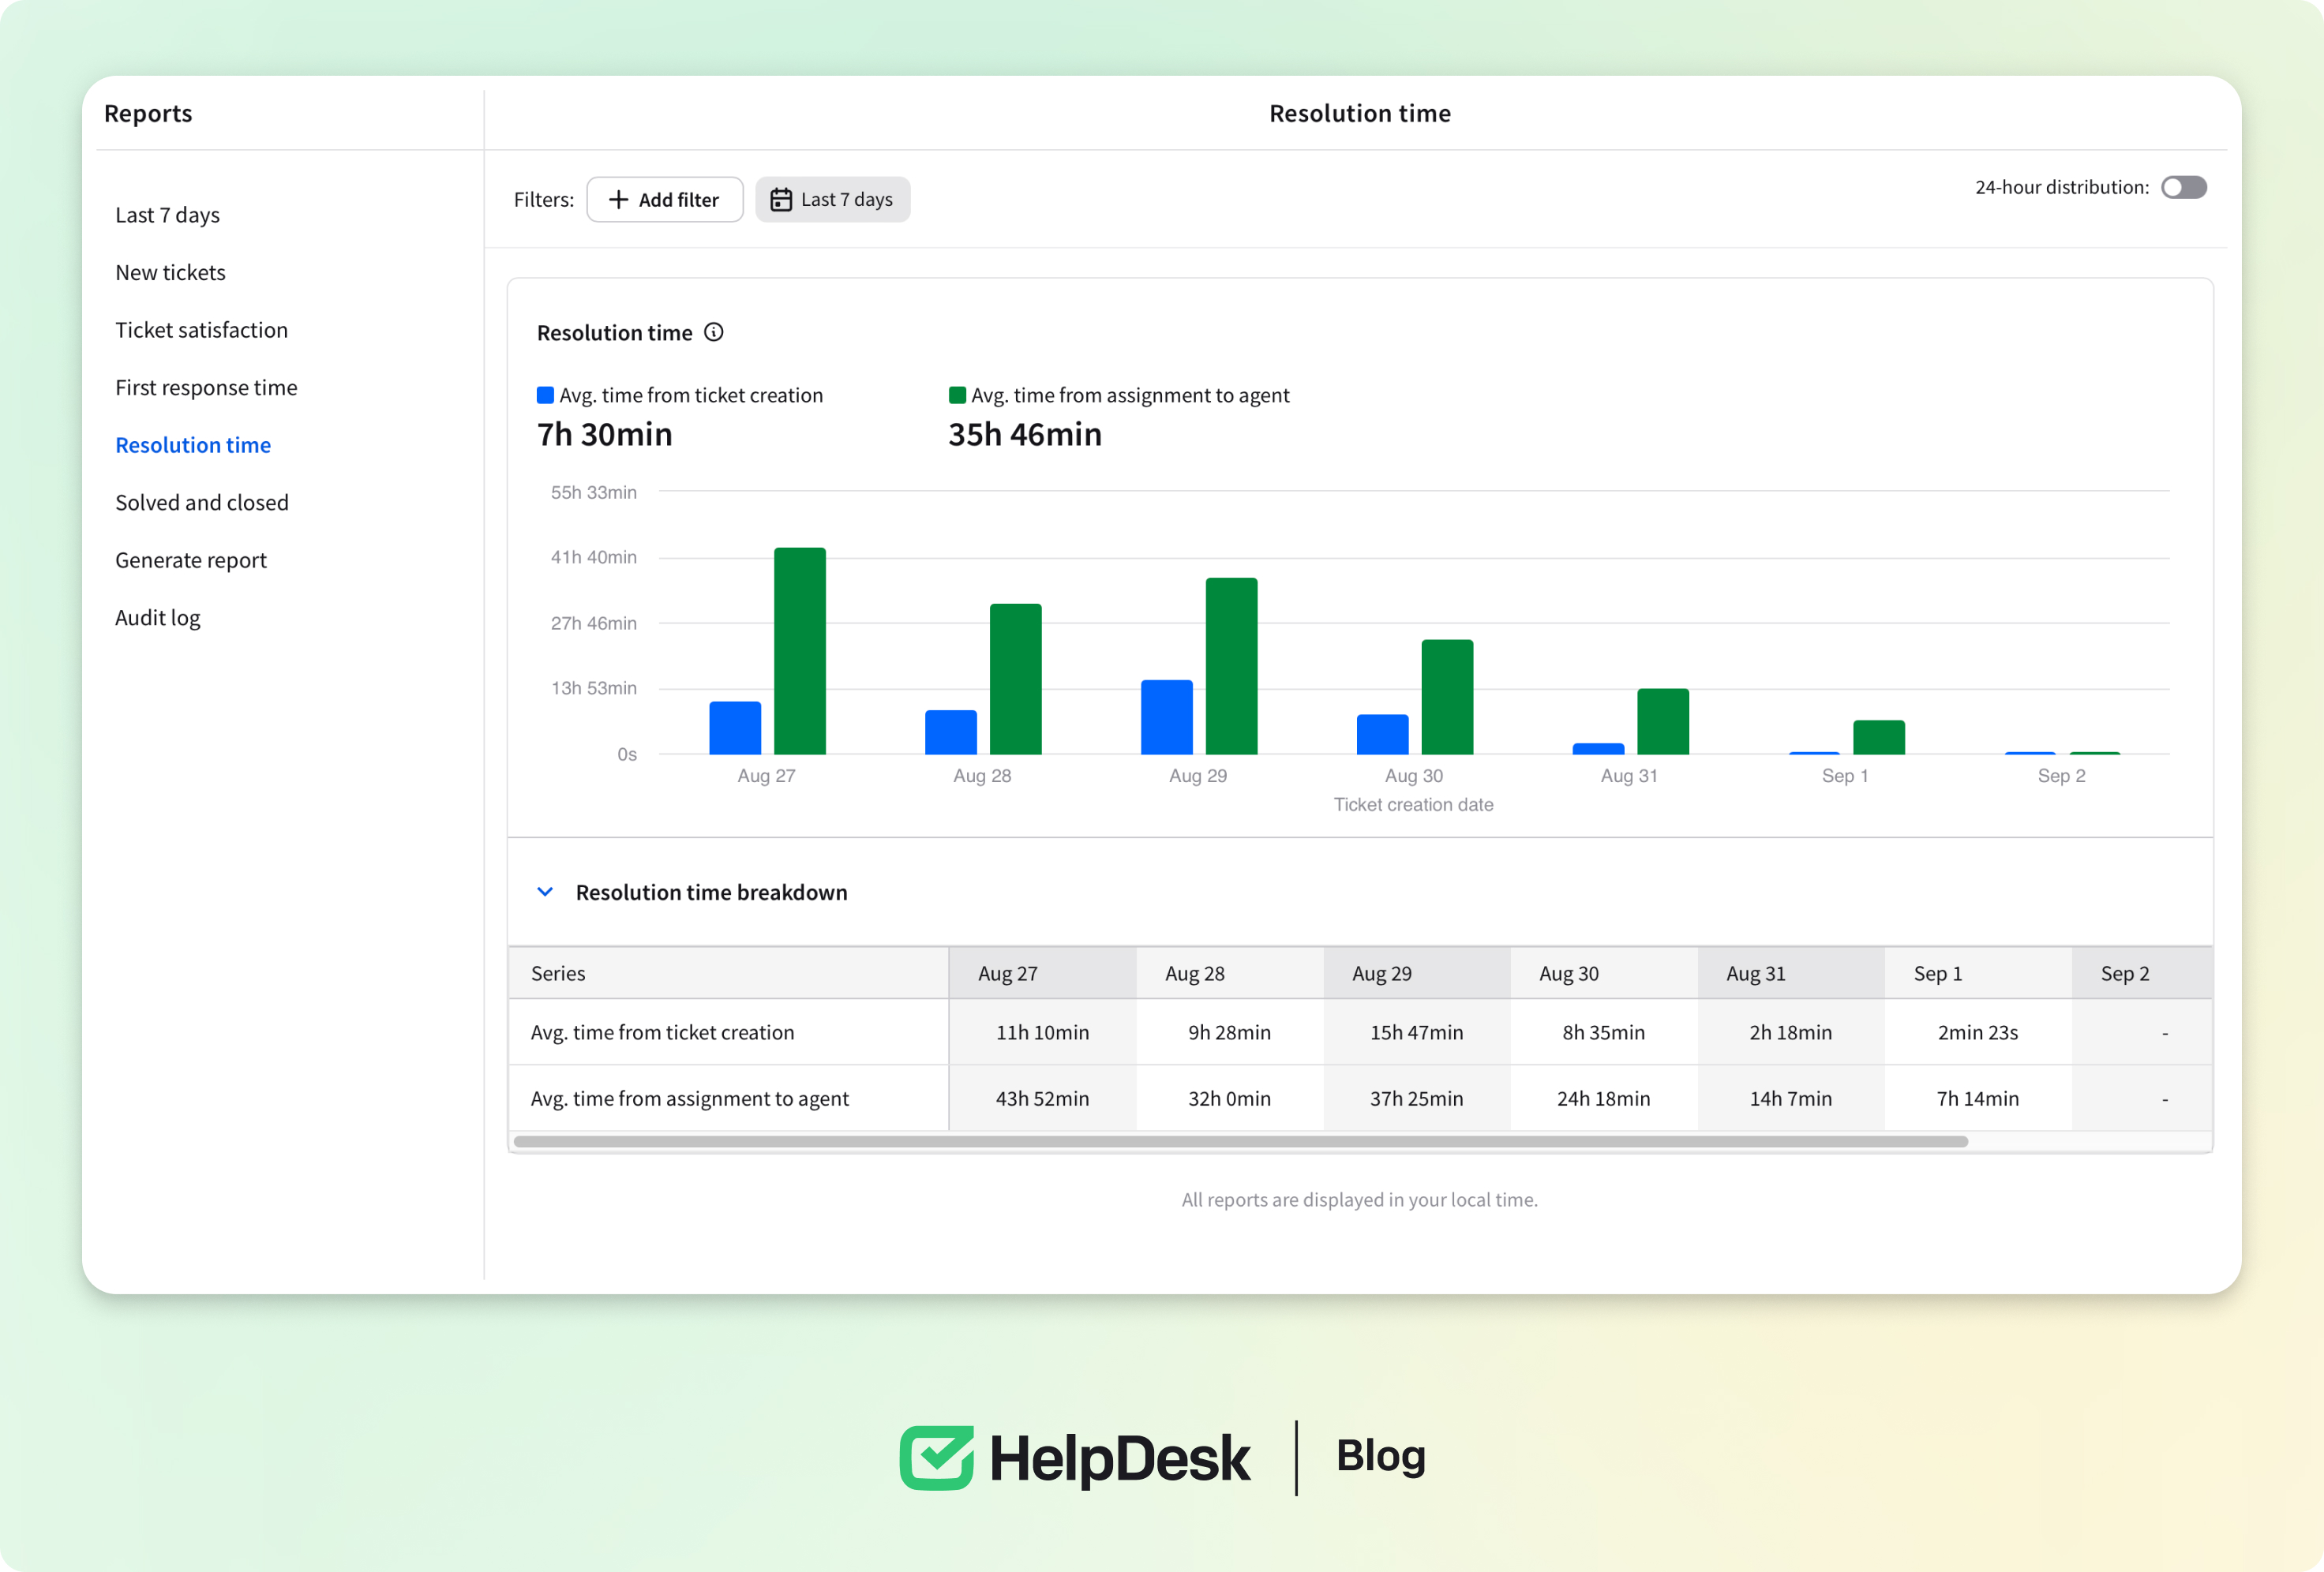
Task: Click the Add filter button
Action: click(x=664, y=200)
